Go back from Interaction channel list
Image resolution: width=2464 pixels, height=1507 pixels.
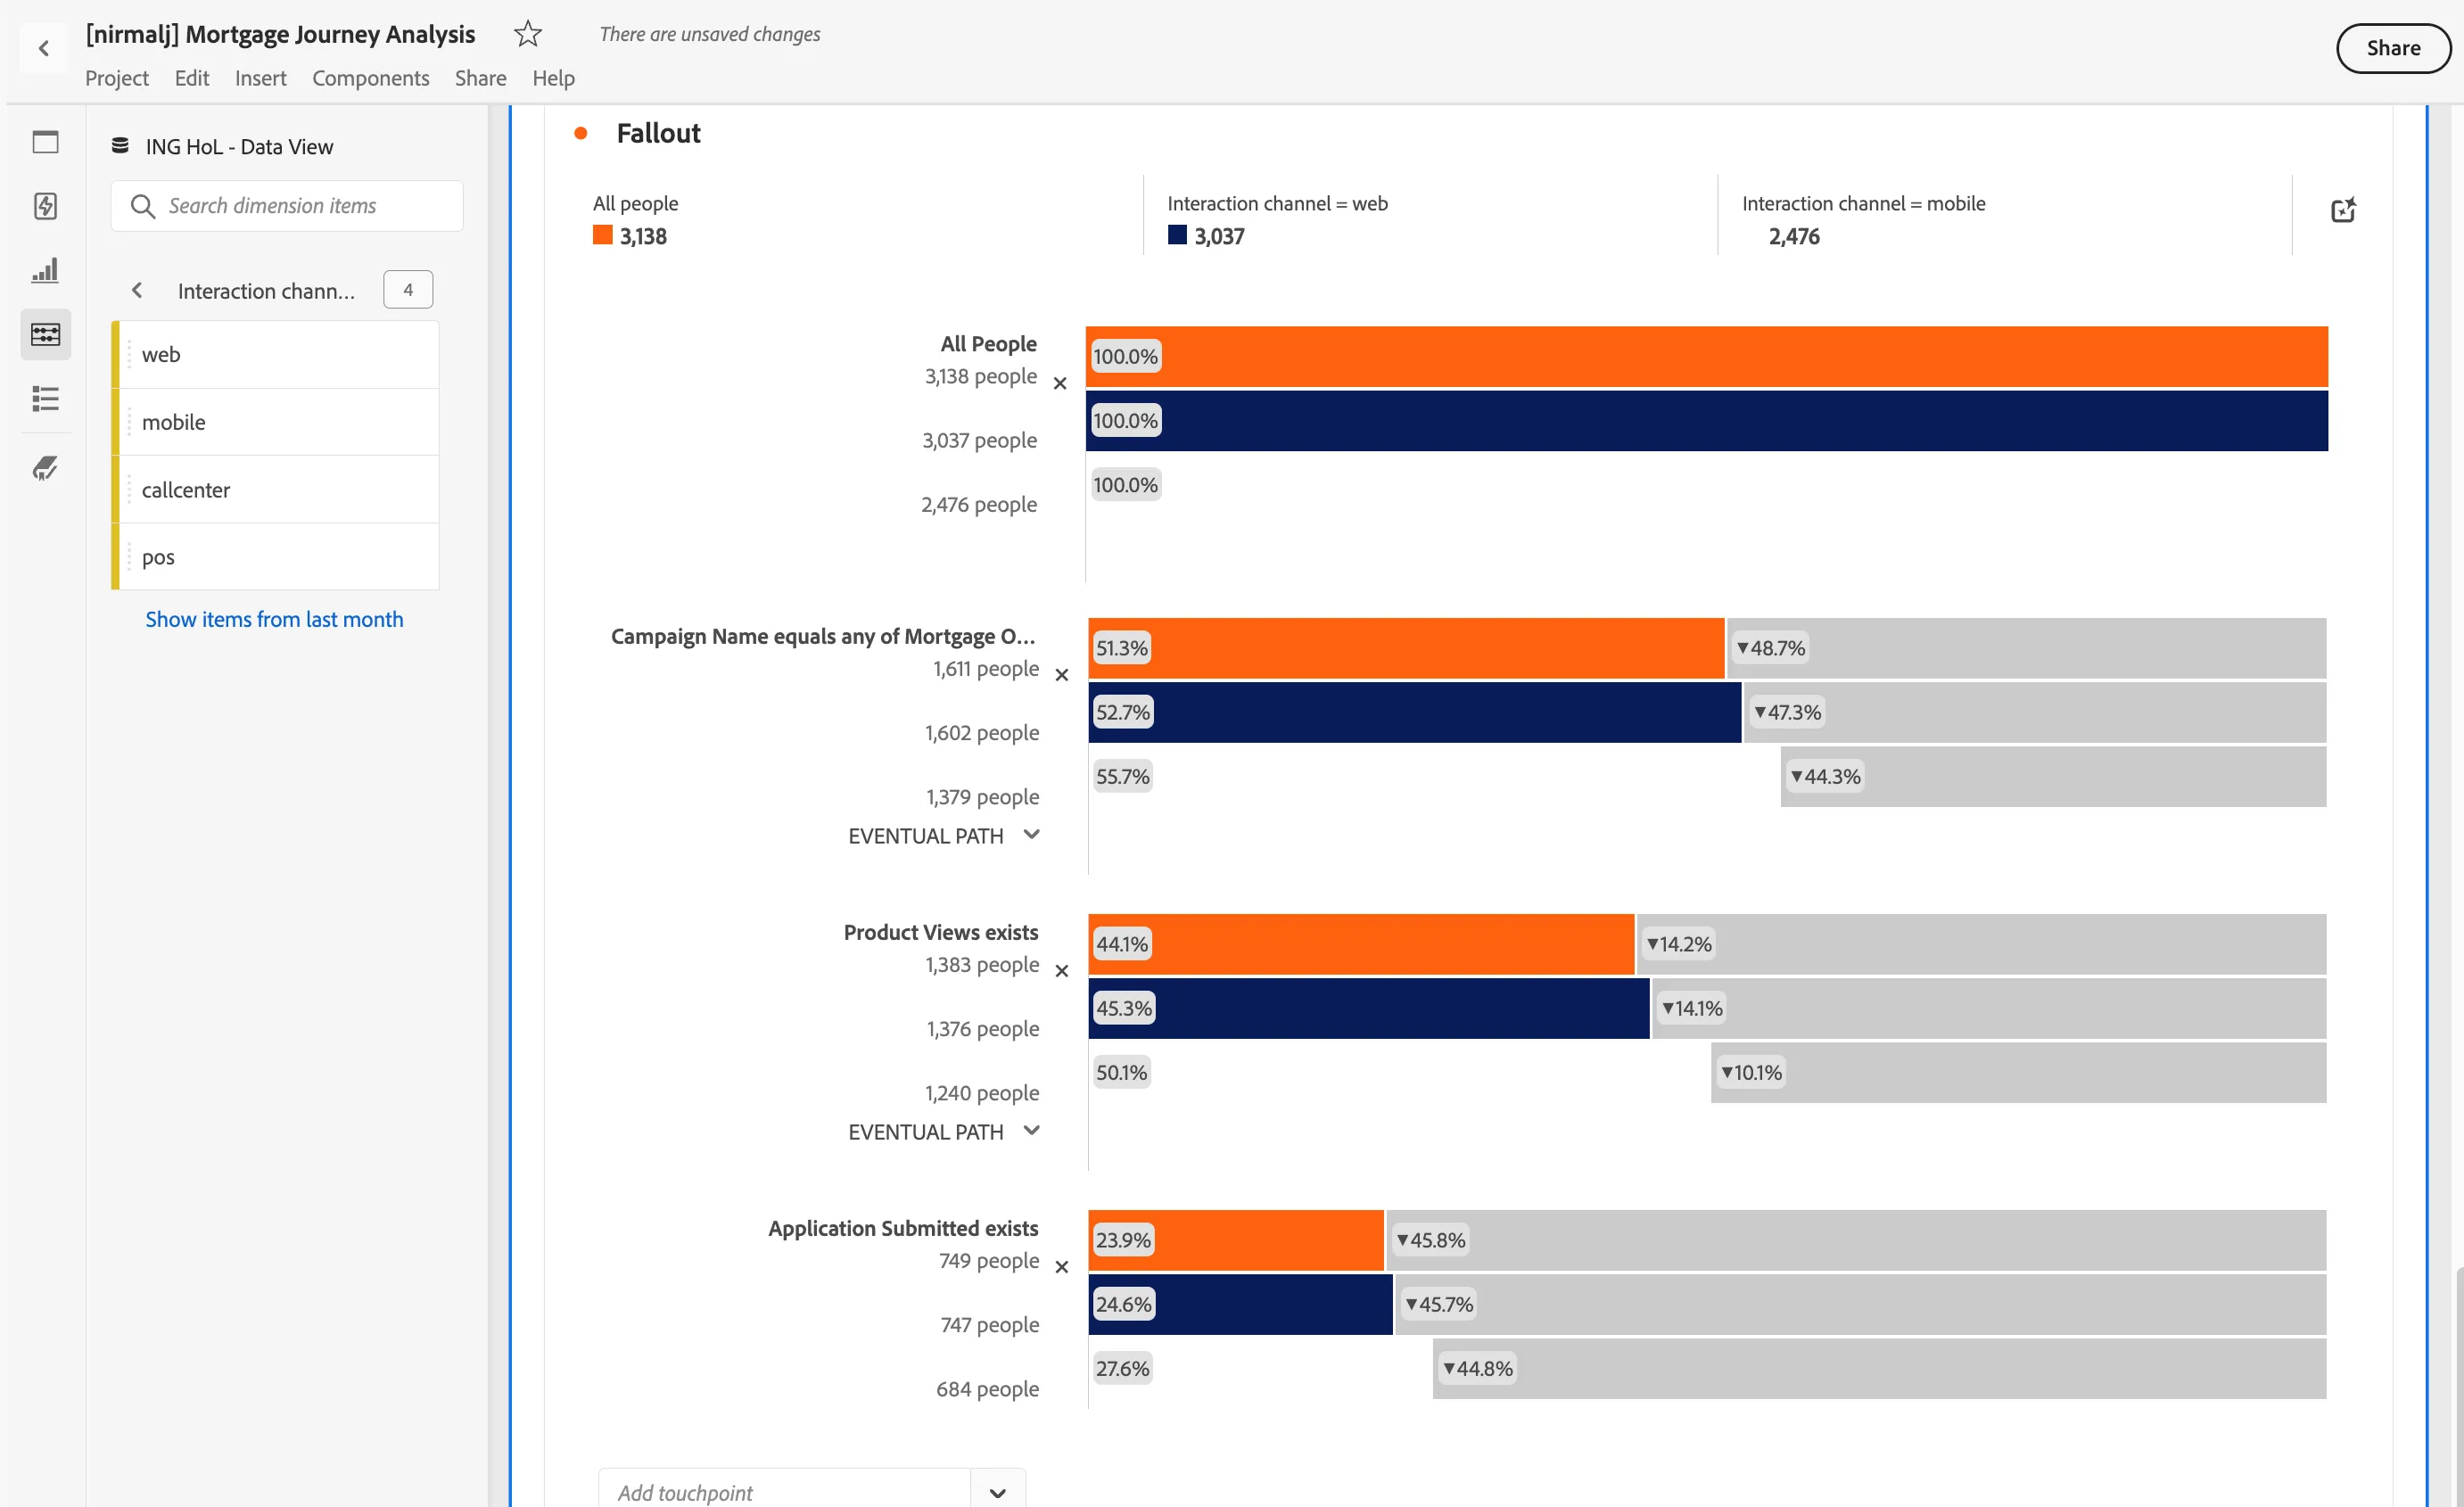(137, 290)
